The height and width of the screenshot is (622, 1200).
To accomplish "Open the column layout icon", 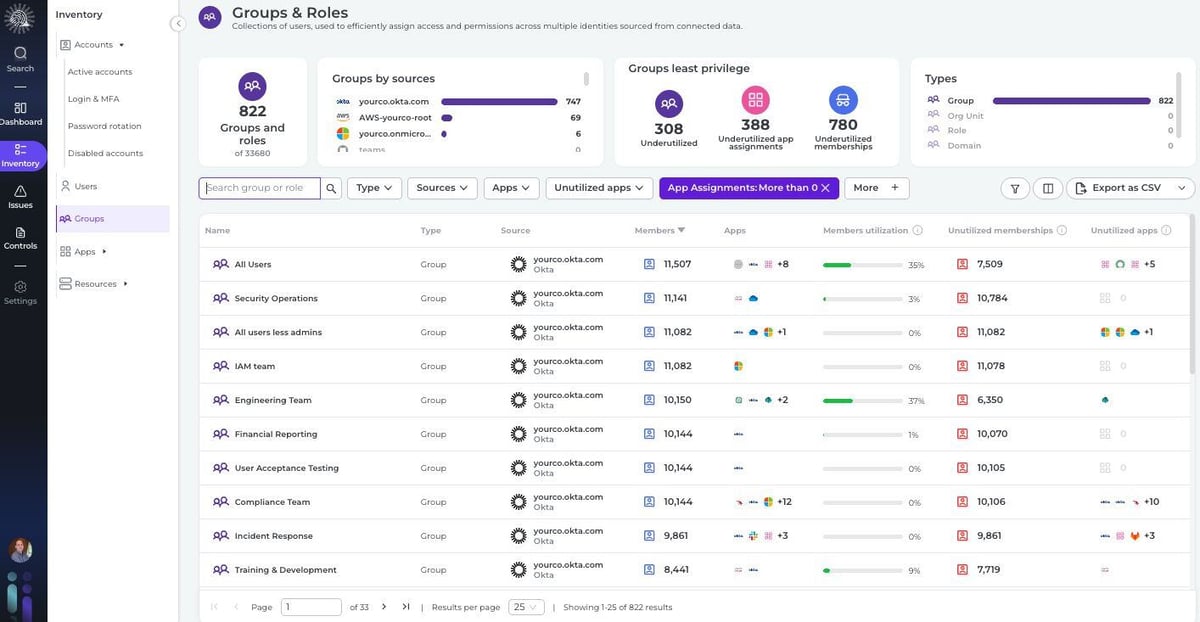I will point(1047,188).
